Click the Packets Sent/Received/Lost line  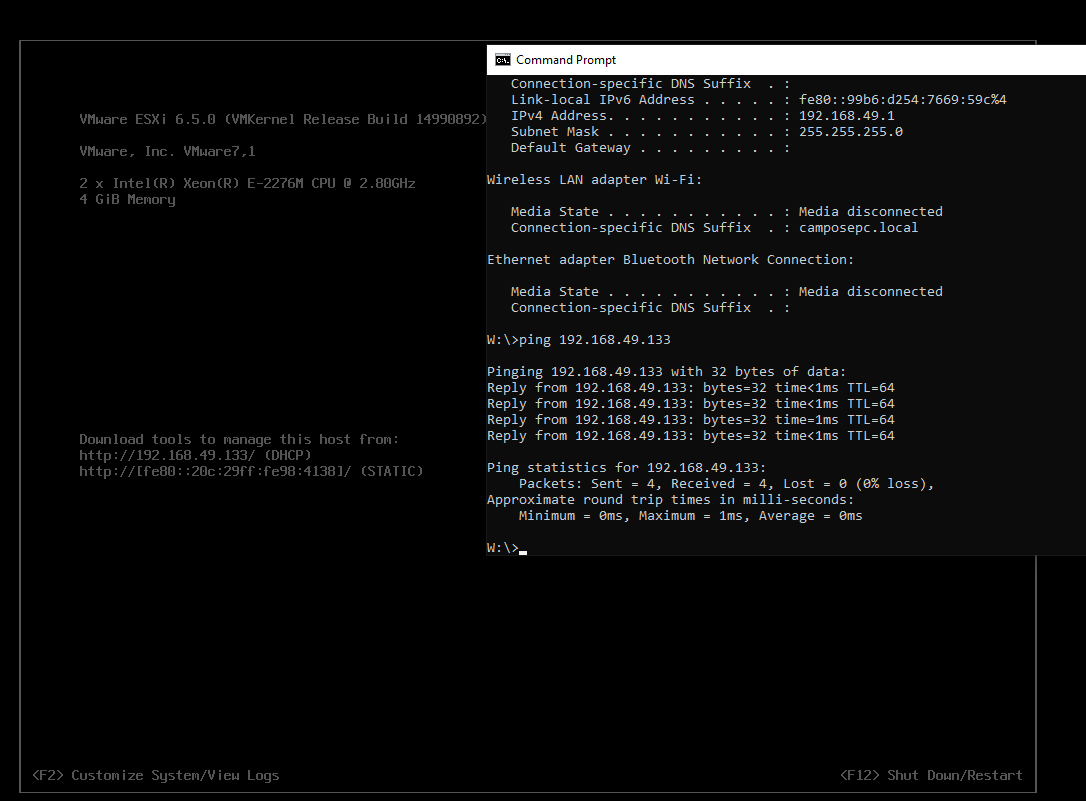click(727, 483)
